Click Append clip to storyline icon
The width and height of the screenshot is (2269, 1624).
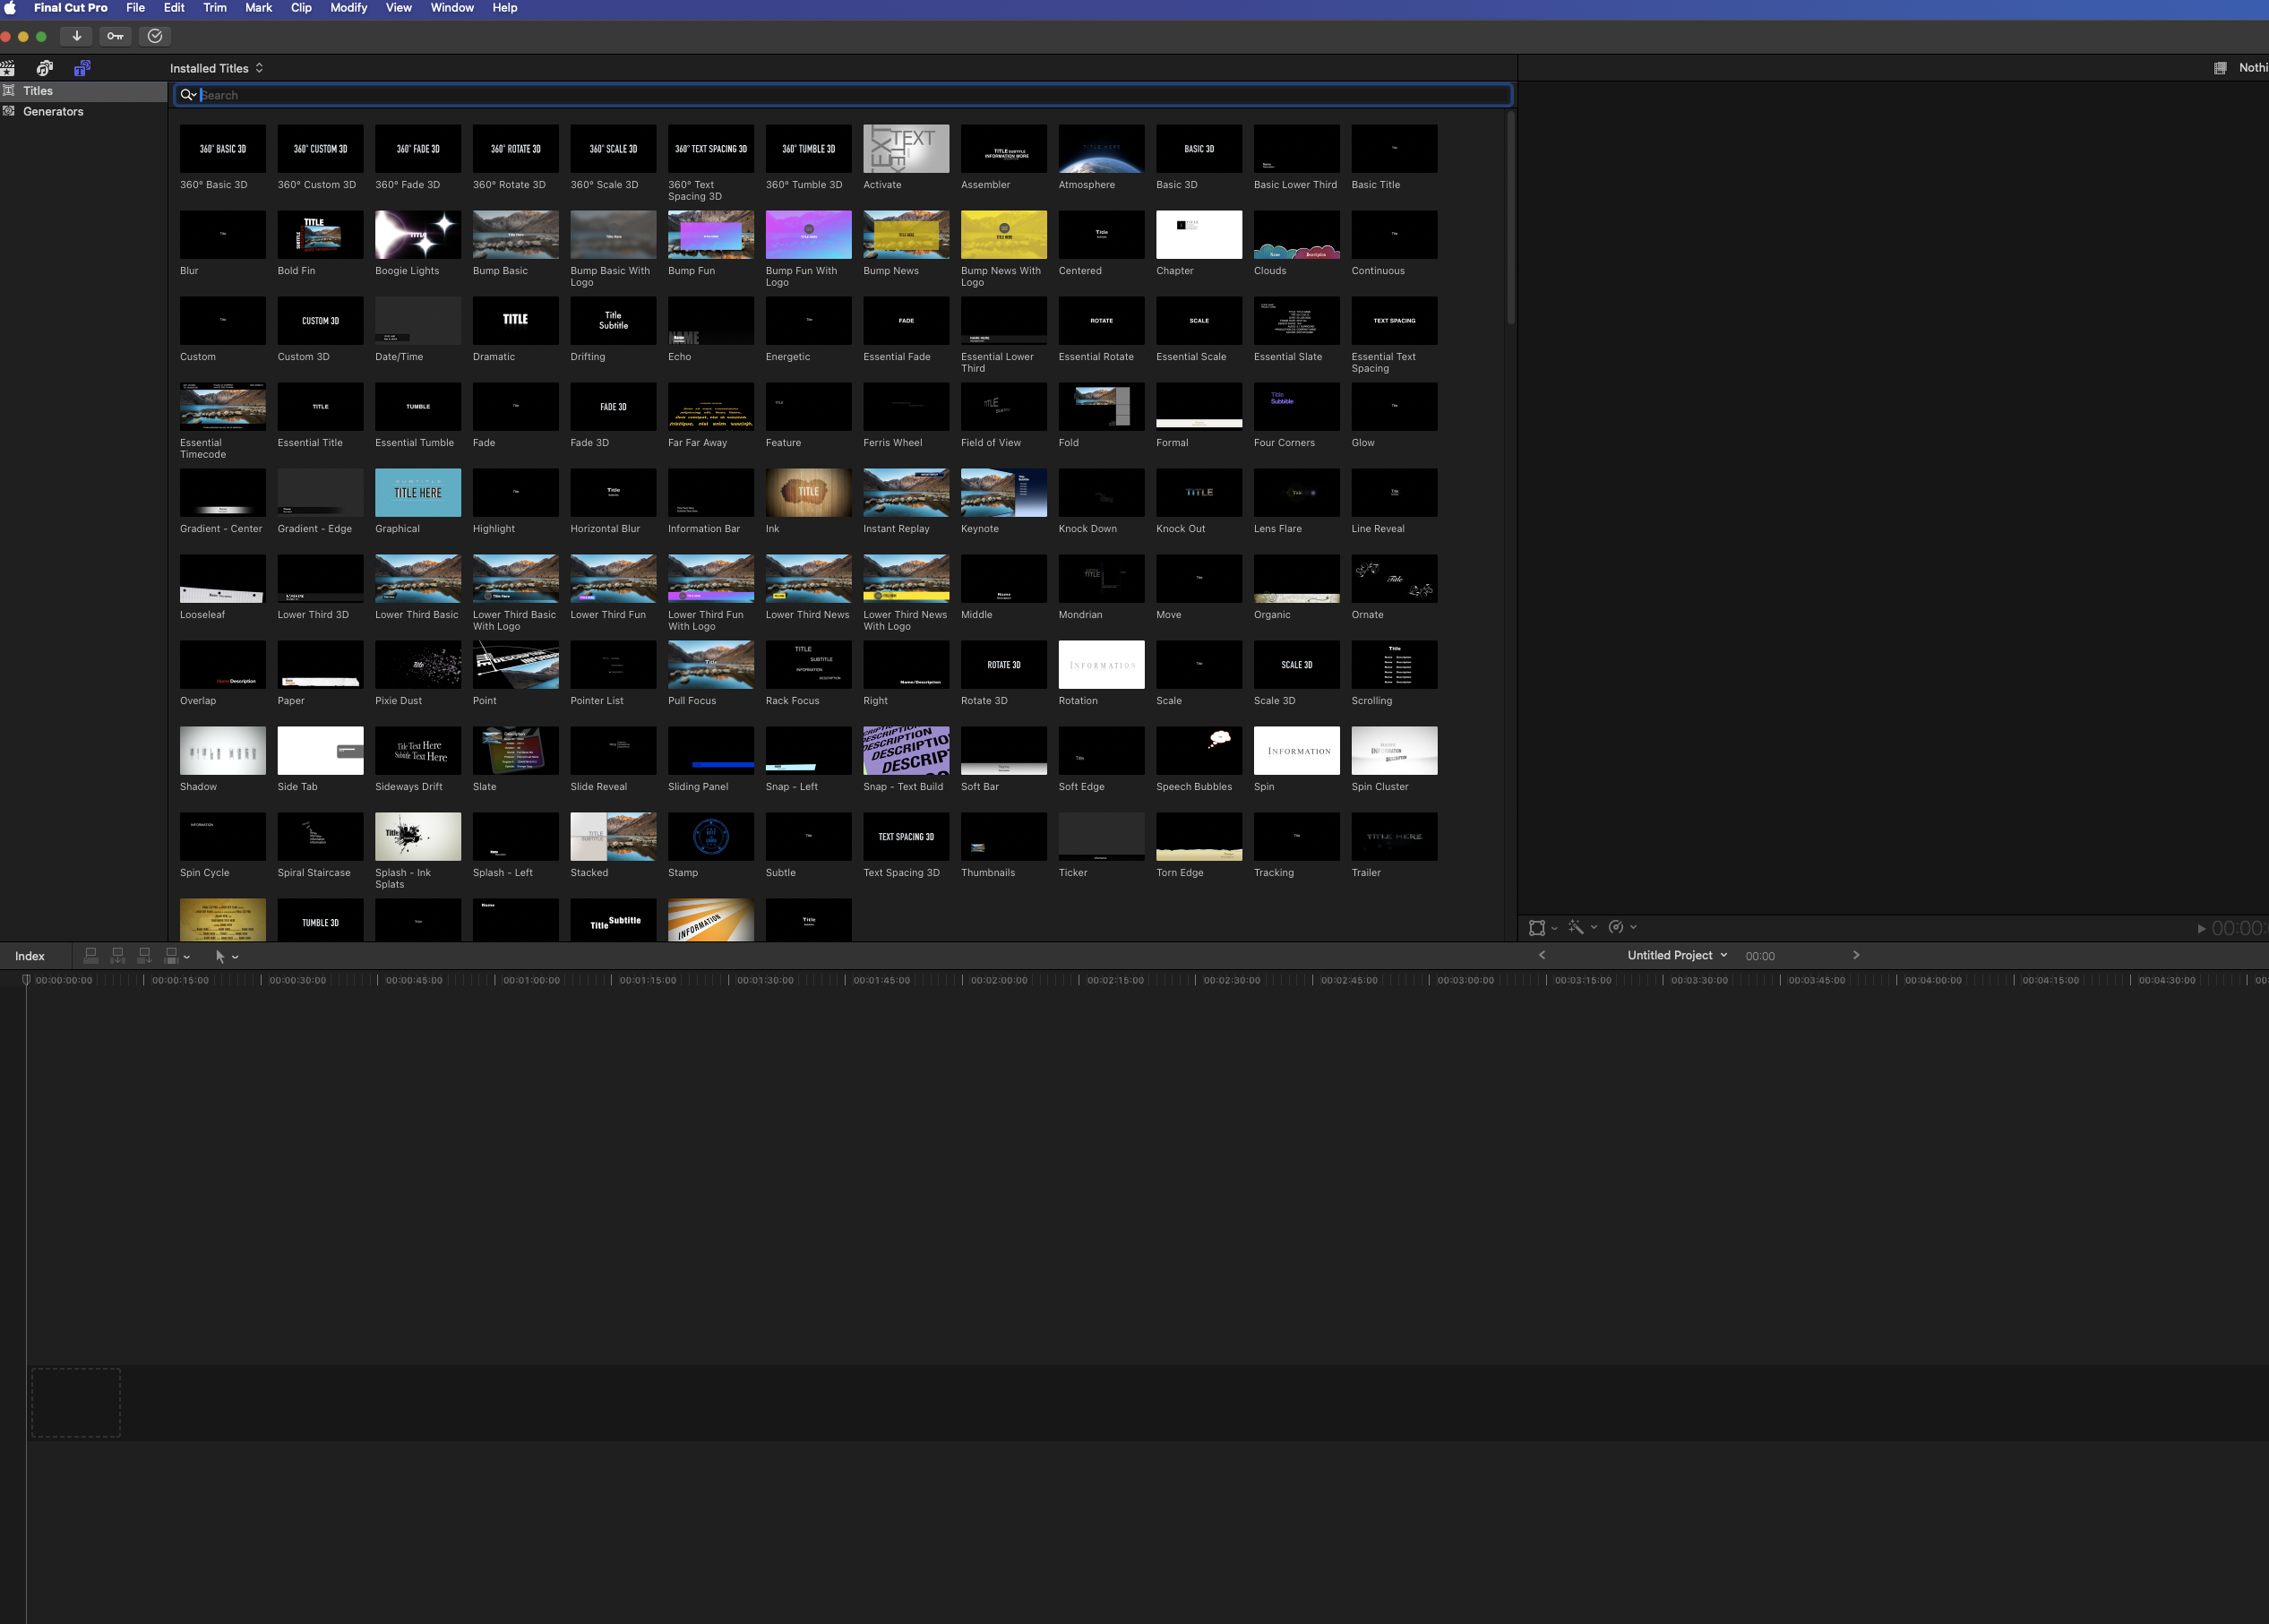(x=145, y=956)
